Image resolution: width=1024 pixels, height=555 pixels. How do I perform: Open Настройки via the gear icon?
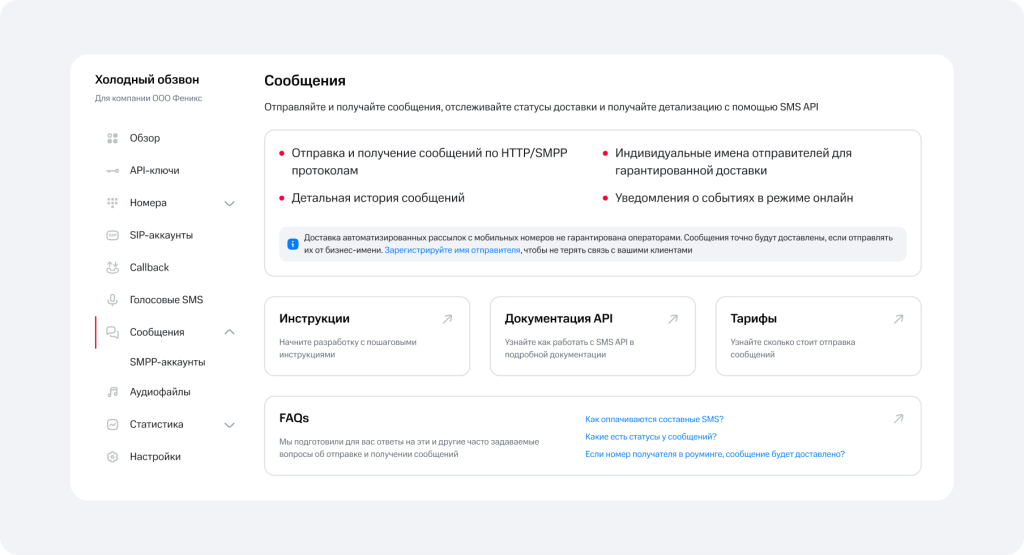(112, 456)
